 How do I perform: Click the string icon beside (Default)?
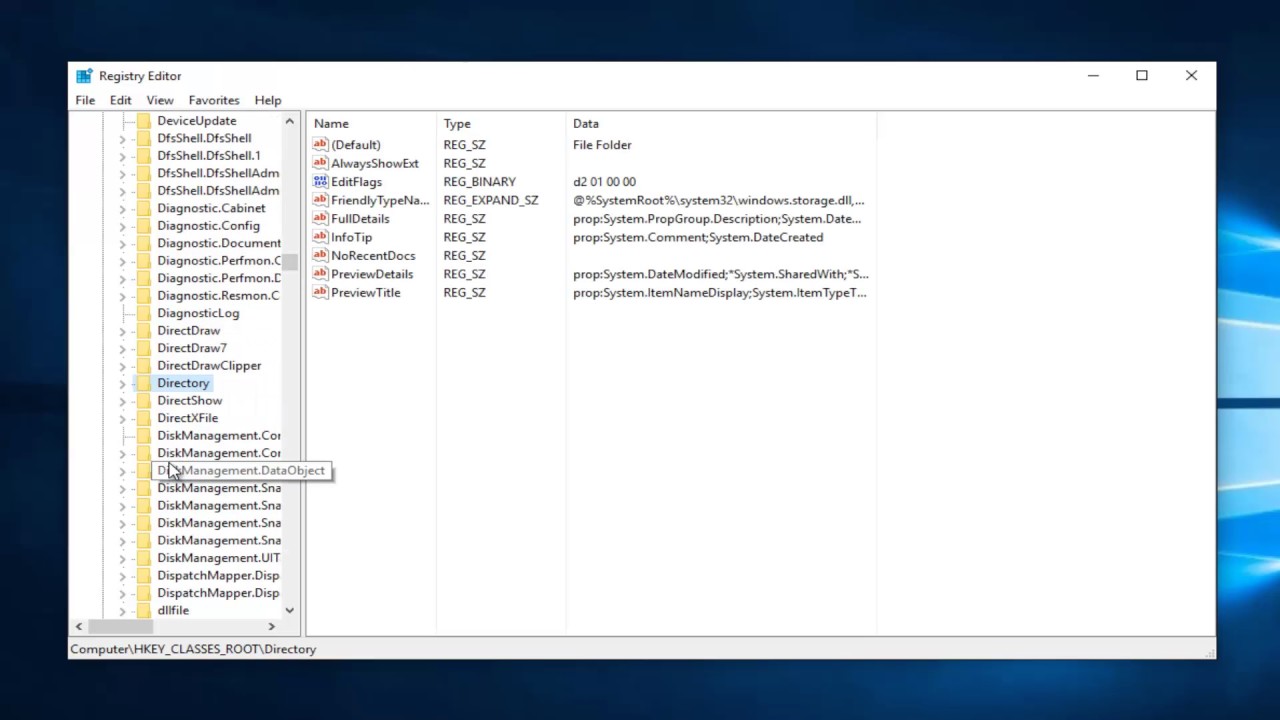[x=320, y=144]
